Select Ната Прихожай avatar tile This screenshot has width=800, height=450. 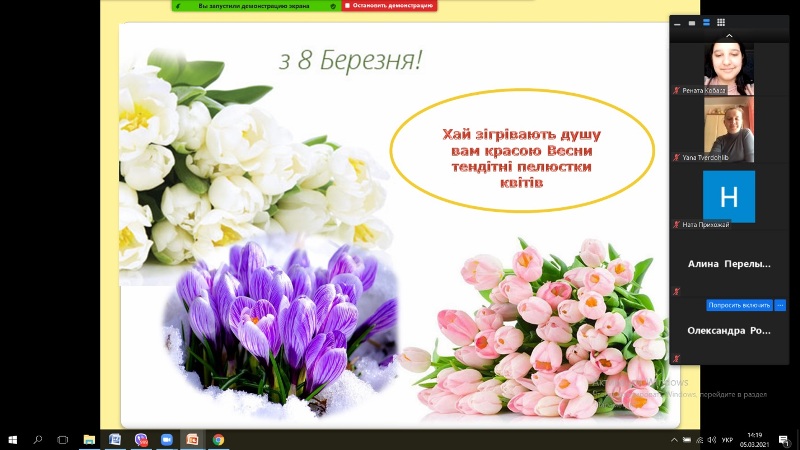[x=729, y=196]
